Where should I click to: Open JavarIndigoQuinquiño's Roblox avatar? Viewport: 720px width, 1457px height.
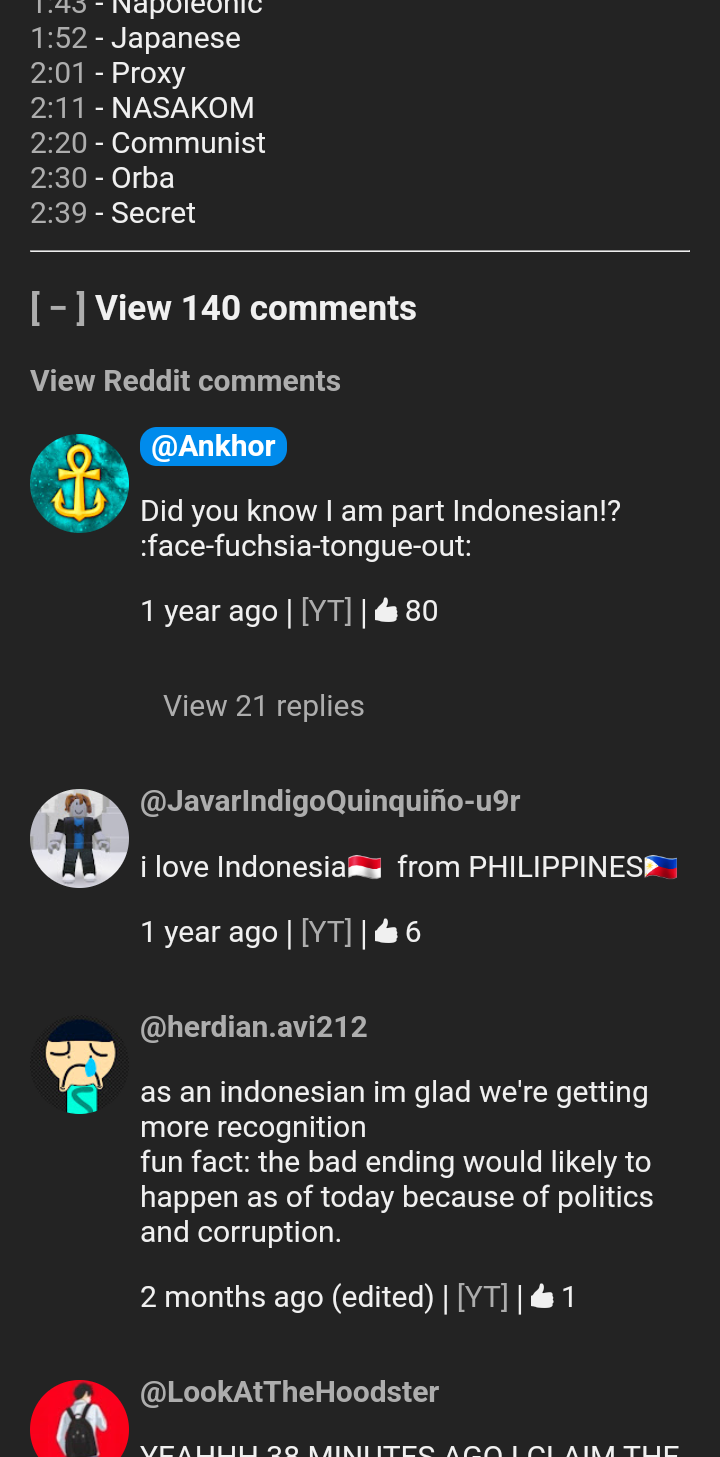click(x=80, y=838)
